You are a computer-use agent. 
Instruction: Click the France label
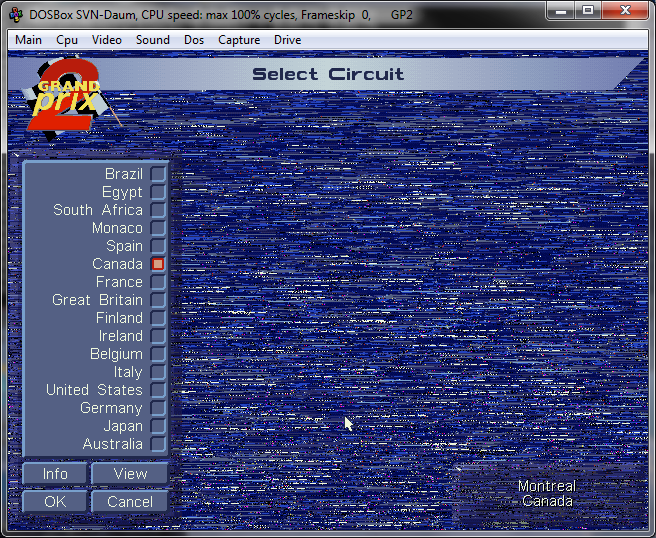[x=119, y=282]
